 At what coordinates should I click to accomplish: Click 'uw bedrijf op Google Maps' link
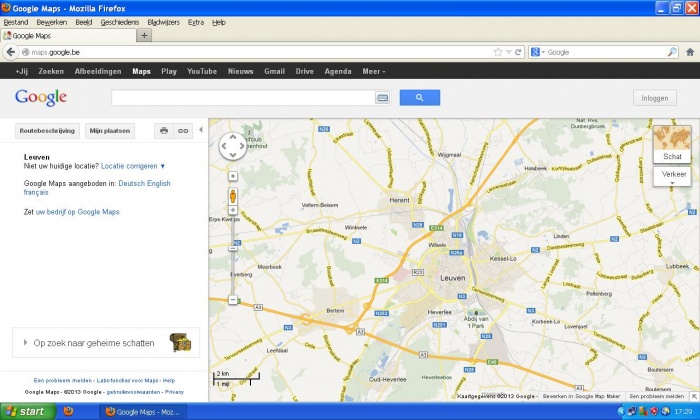pos(78,212)
